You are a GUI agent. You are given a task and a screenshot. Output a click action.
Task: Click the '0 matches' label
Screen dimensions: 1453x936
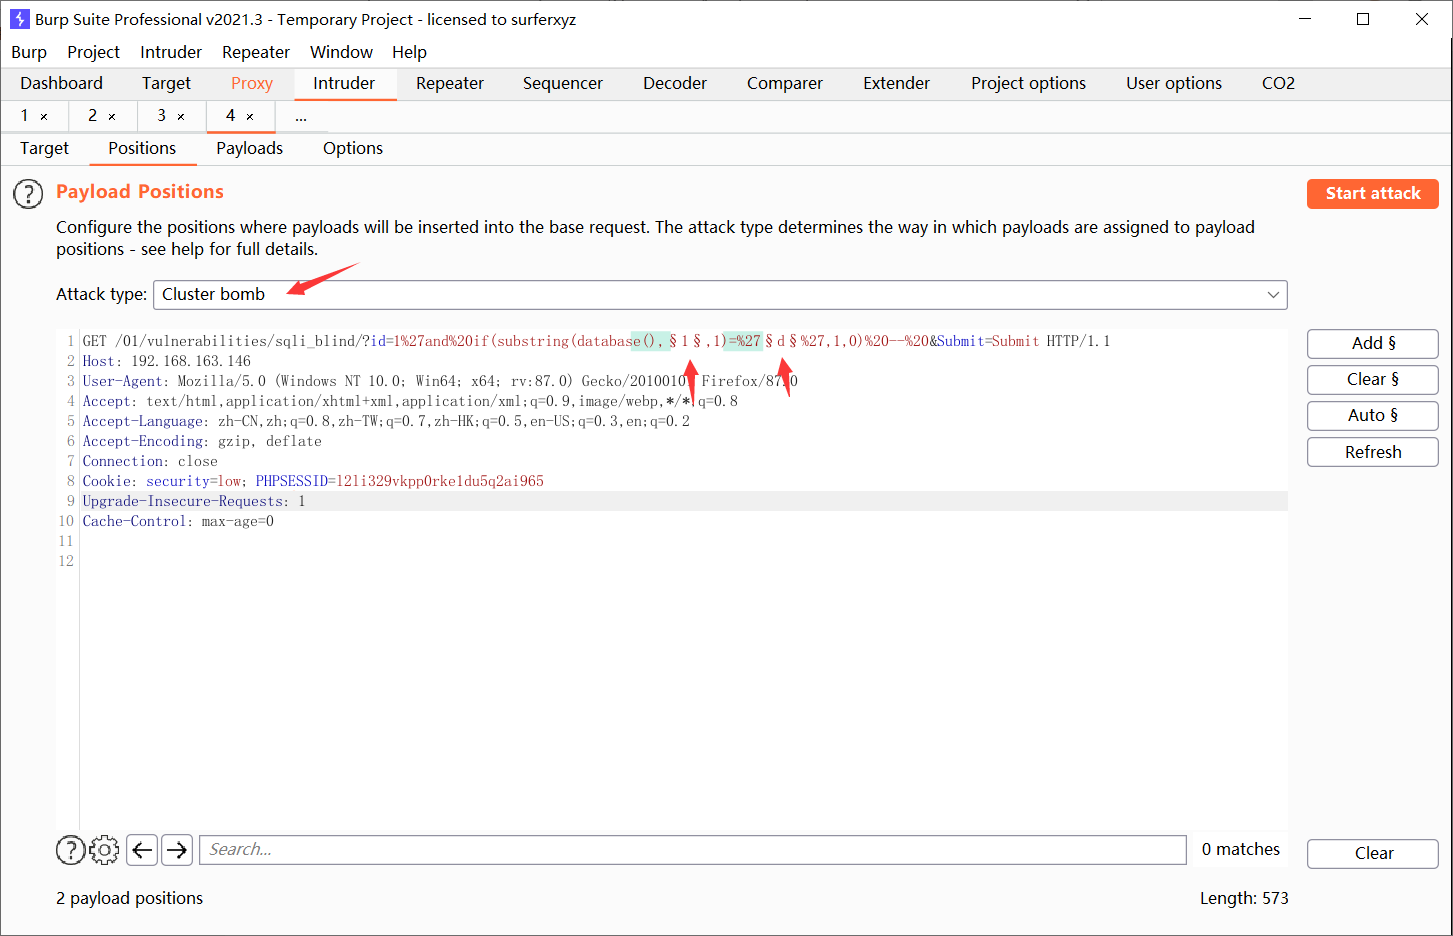pos(1241,849)
